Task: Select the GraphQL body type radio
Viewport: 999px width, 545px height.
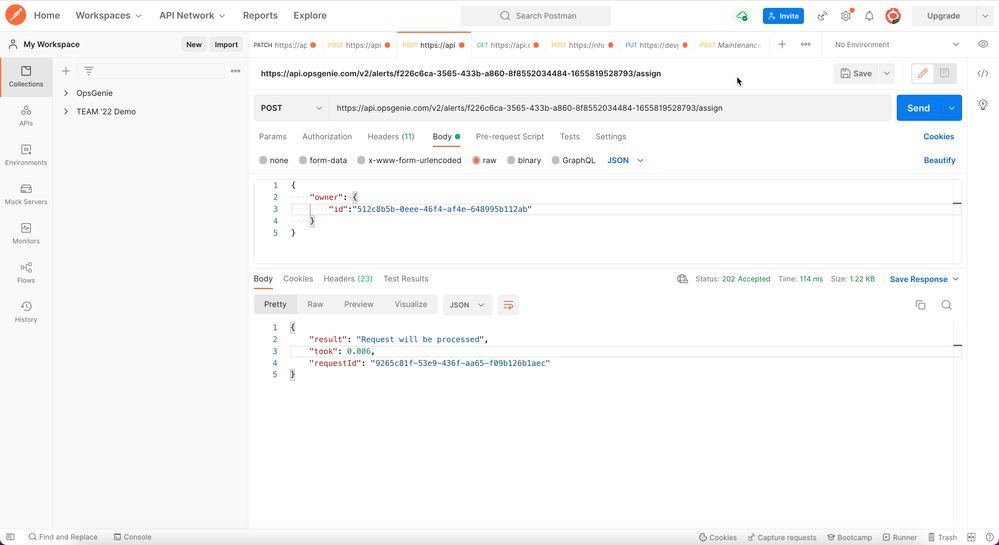Action: pyautogui.click(x=556, y=161)
